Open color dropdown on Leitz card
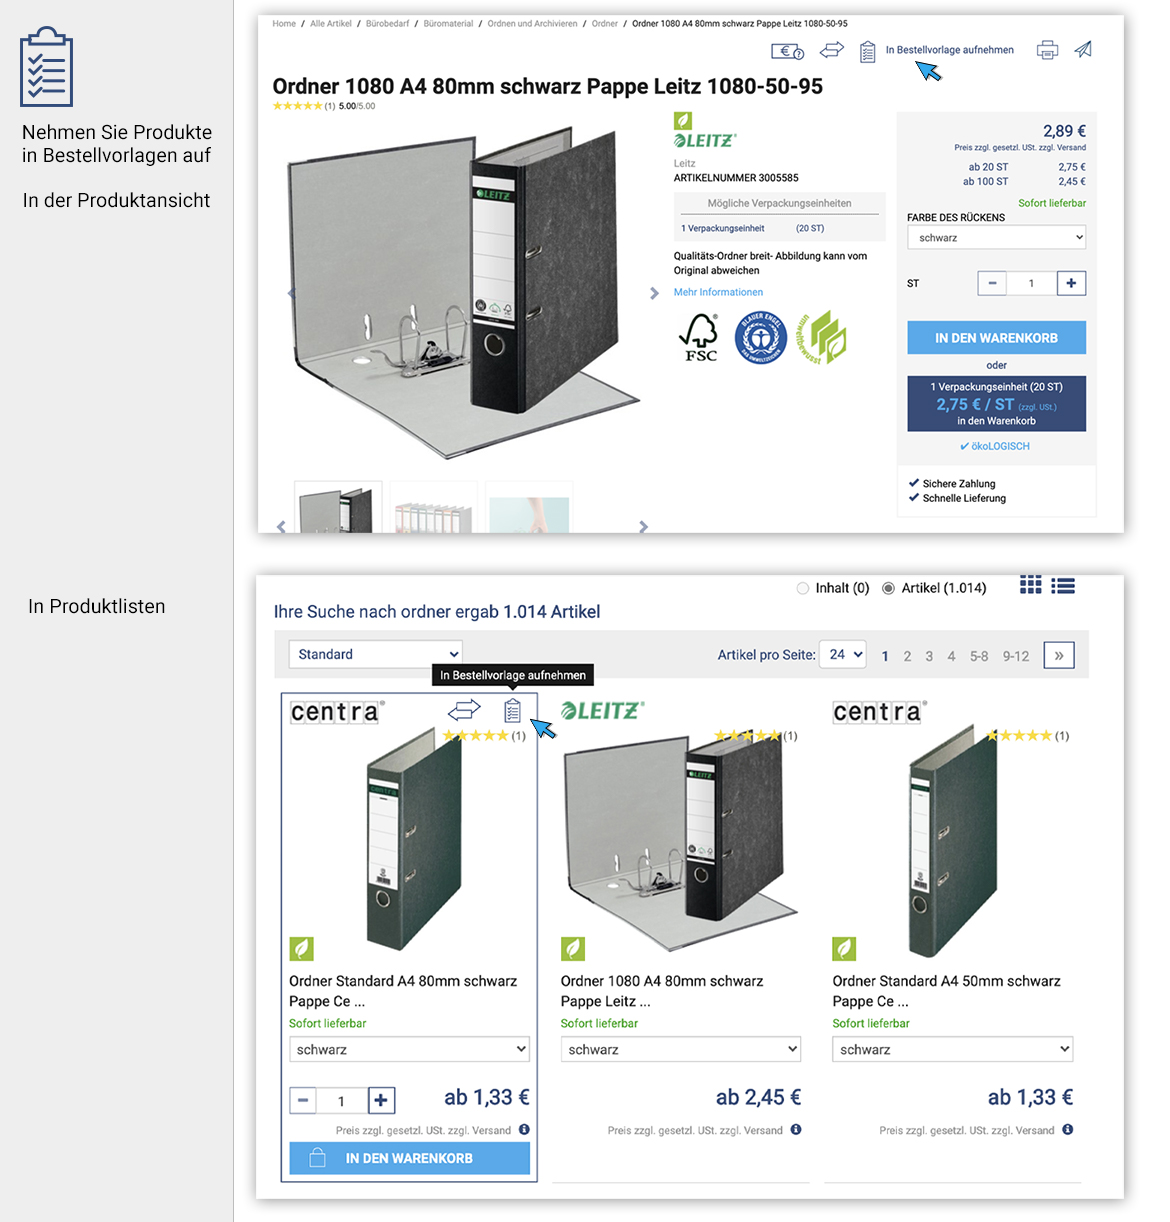This screenshot has width=1170, height=1222. [681, 1049]
